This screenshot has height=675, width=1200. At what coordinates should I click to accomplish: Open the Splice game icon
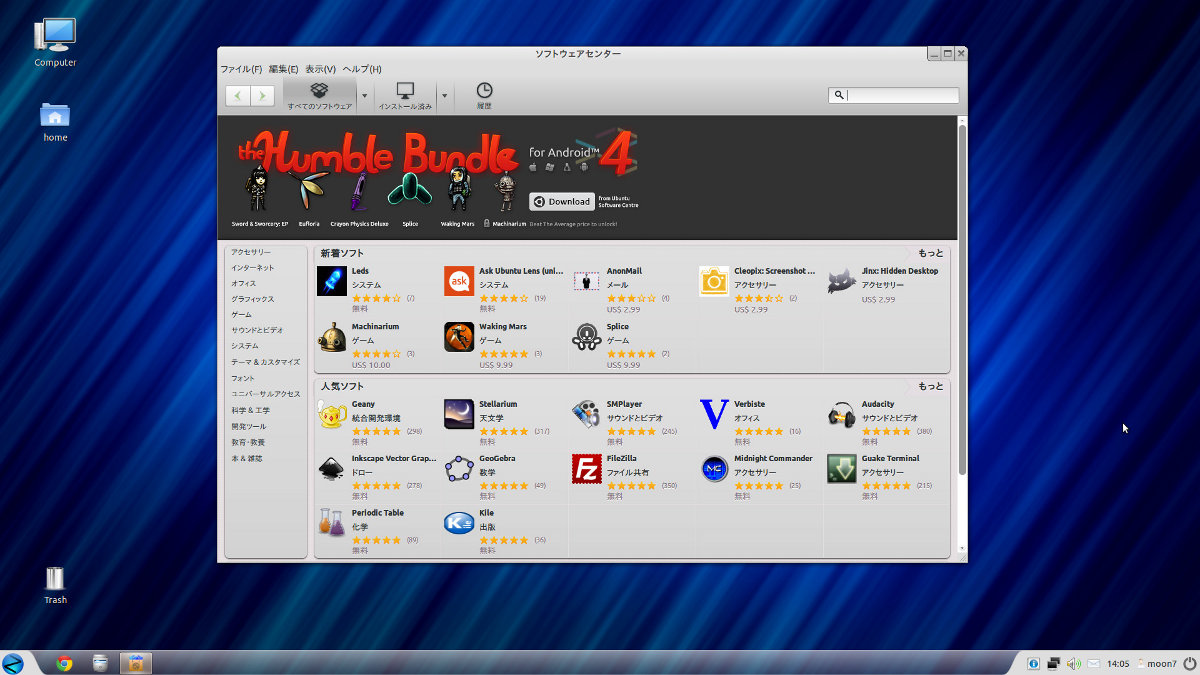pyautogui.click(x=587, y=337)
